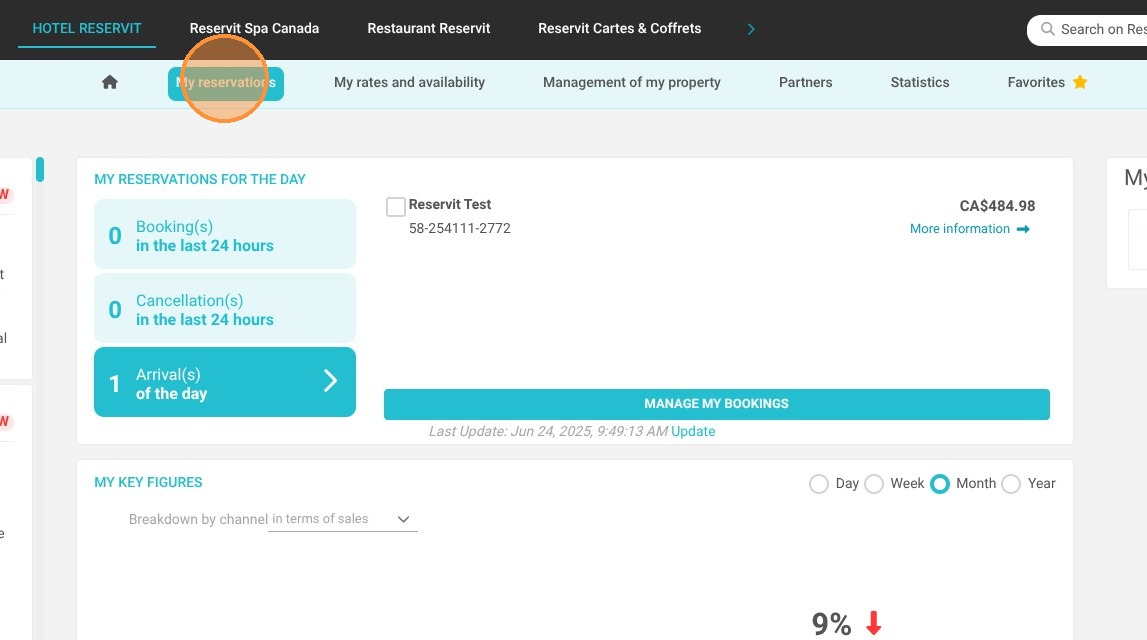
Task: Open the Partners menu
Action: (x=805, y=83)
